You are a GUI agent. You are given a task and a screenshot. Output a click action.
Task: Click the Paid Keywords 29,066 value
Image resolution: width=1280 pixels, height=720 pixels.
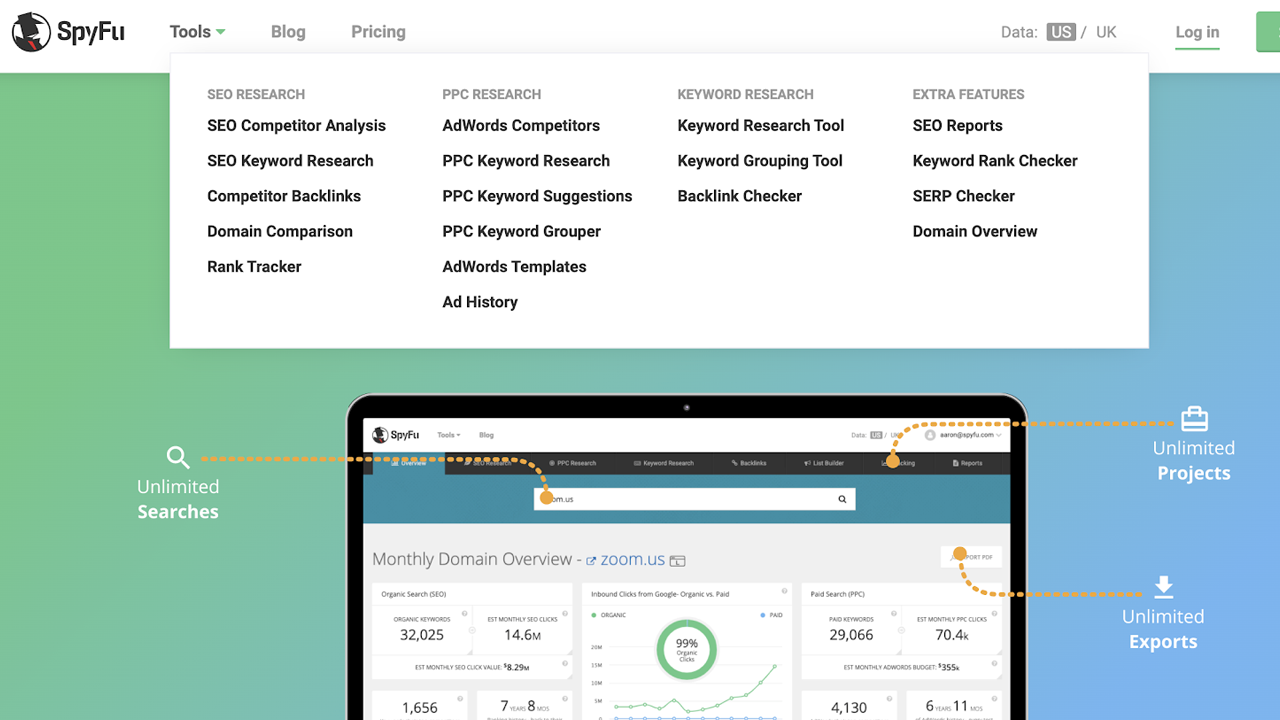click(851, 635)
